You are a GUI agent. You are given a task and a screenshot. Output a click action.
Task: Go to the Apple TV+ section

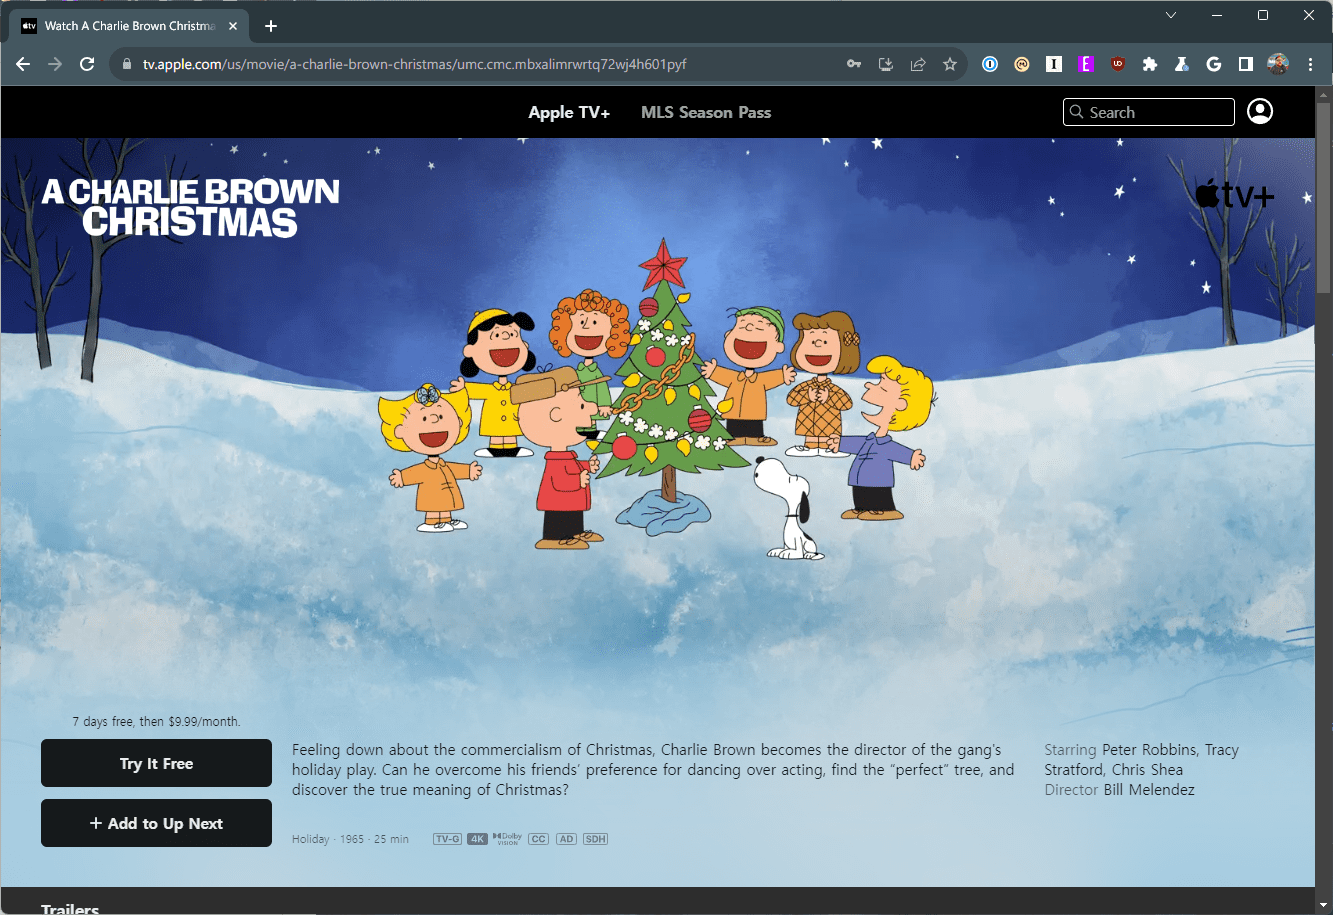tap(569, 112)
